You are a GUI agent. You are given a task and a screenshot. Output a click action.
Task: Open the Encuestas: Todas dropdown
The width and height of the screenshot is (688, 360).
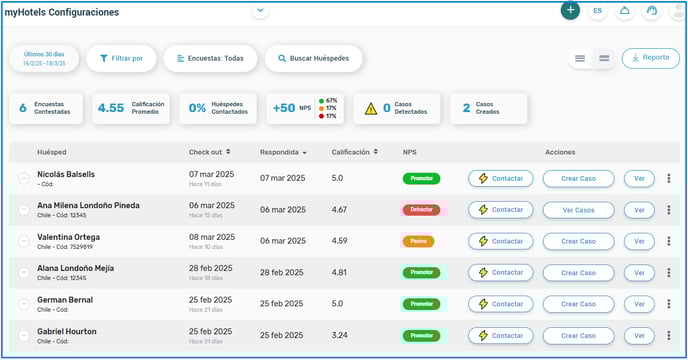[x=211, y=58]
